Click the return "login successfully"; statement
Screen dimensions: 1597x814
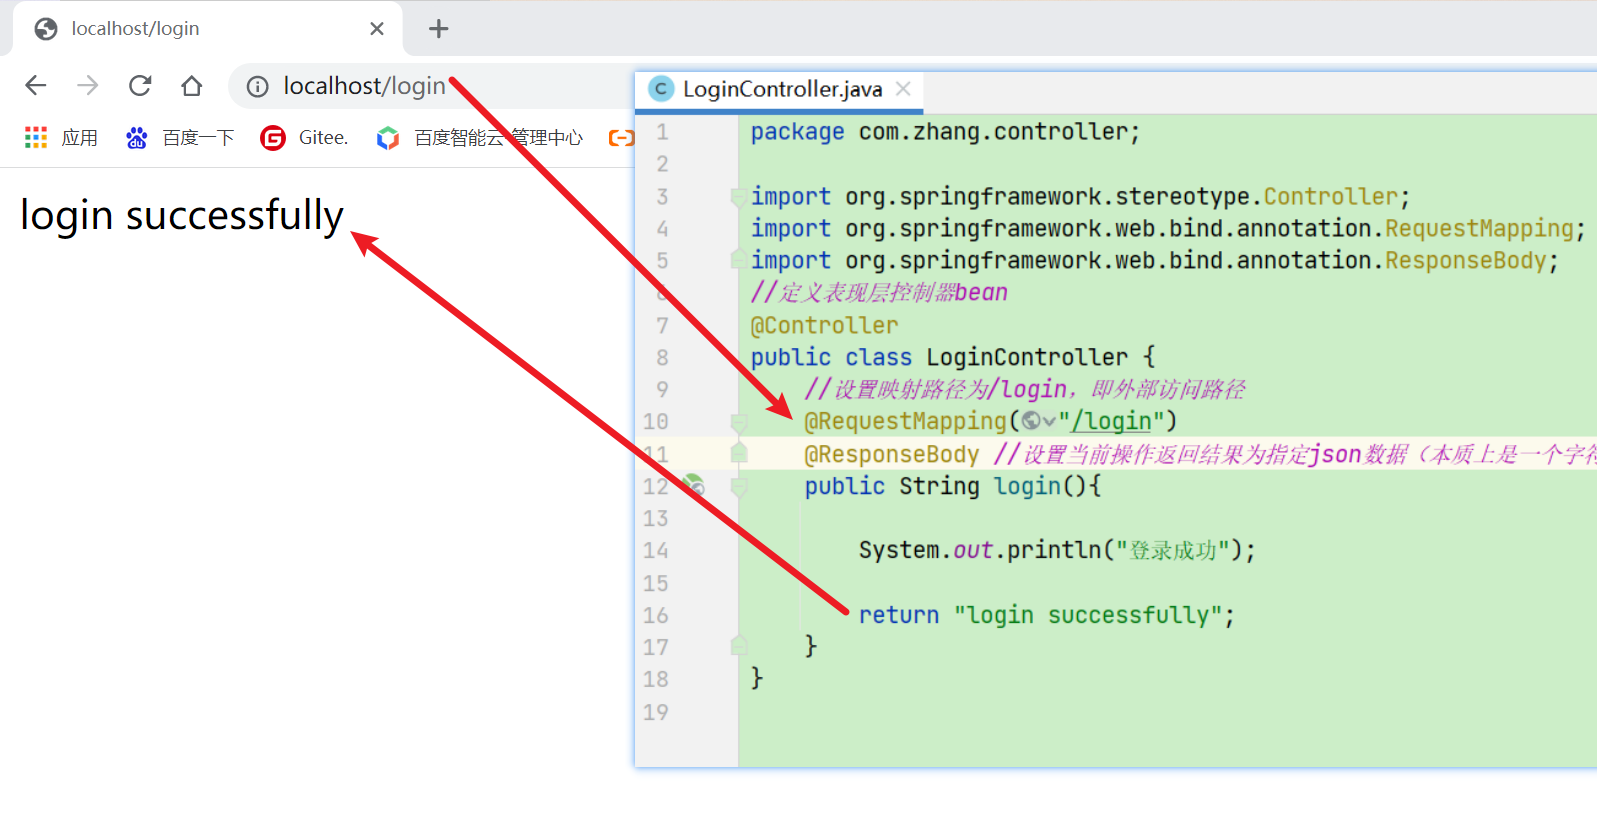[1047, 615]
